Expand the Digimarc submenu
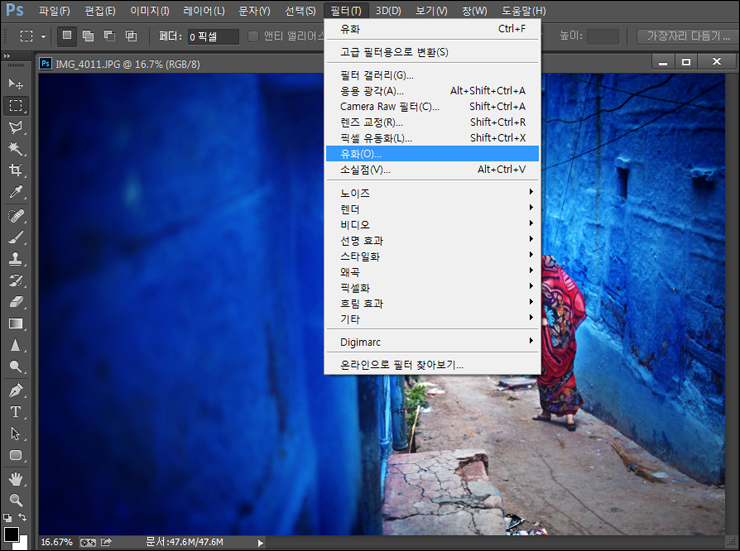The width and height of the screenshot is (740, 551). click(432, 342)
